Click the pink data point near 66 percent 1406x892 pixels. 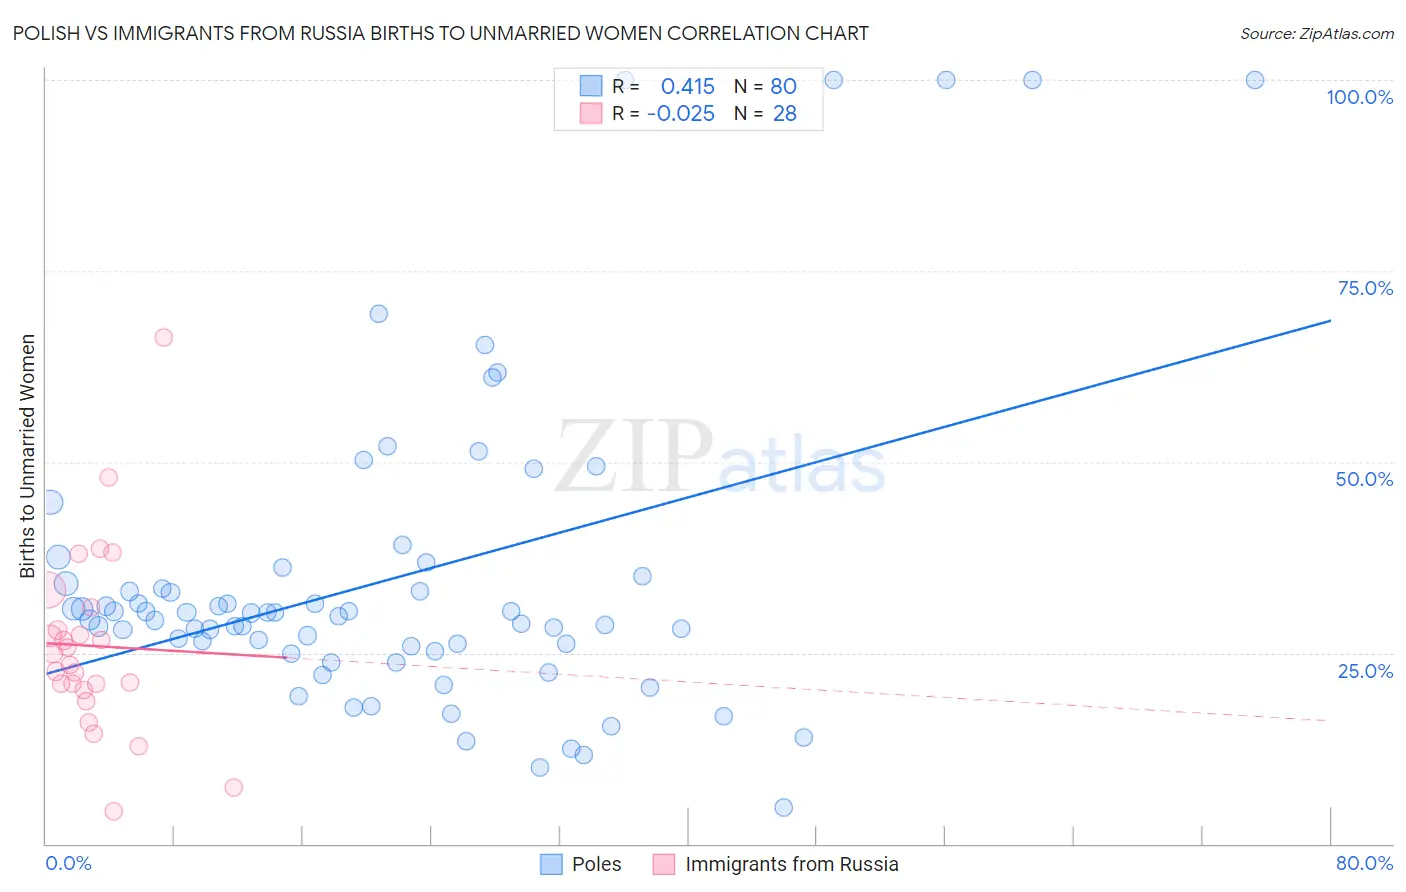(x=164, y=337)
